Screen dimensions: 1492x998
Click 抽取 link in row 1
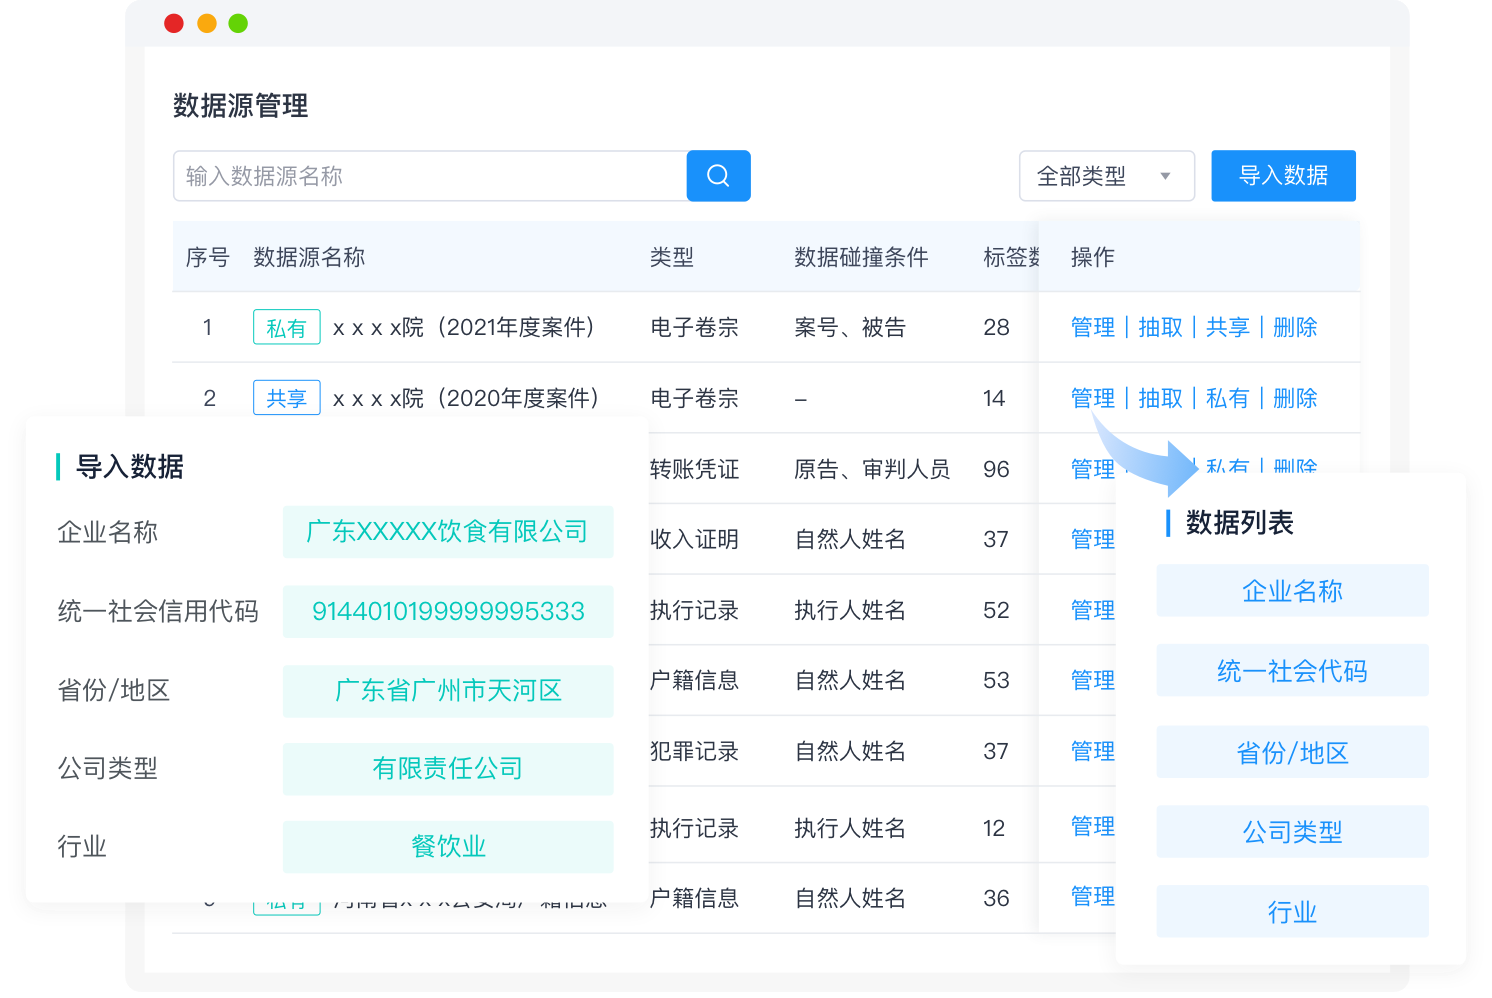pyautogui.click(x=1160, y=327)
